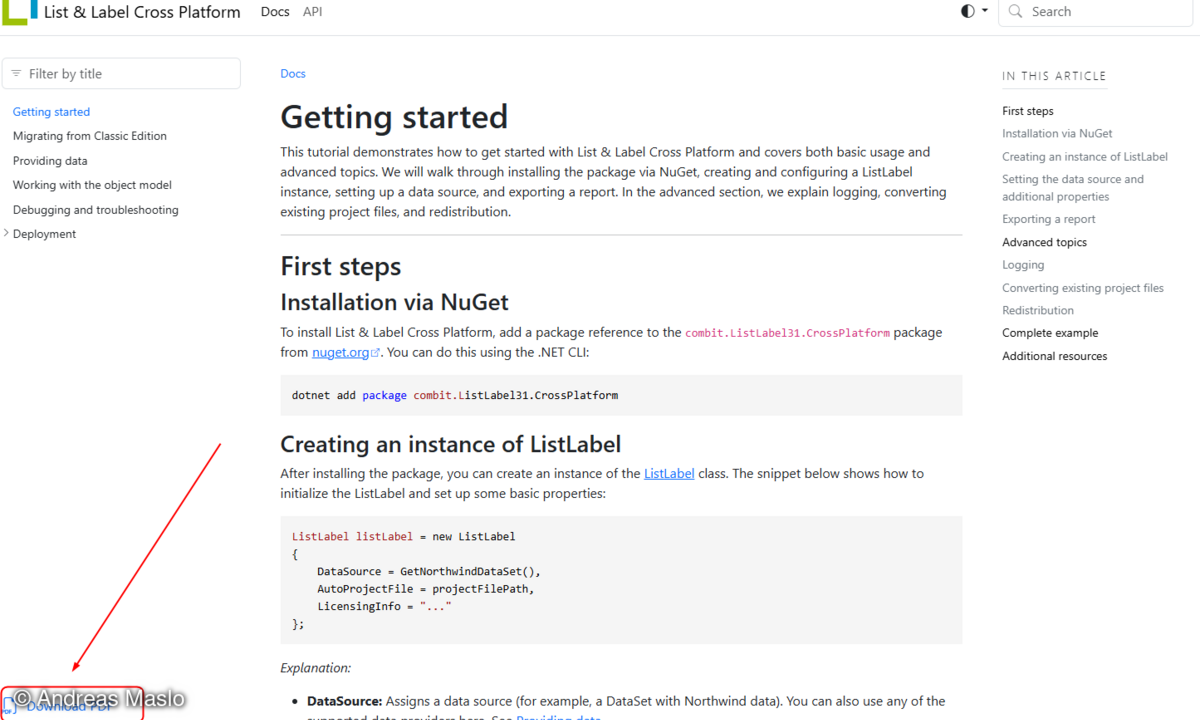The height and width of the screenshot is (720, 1200).
Task: Click into the Search field
Action: pos(1100,12)
